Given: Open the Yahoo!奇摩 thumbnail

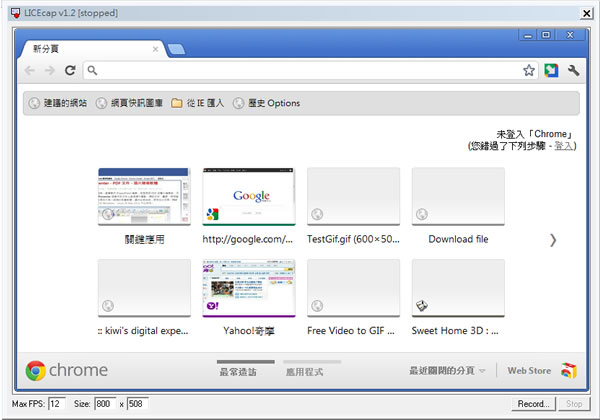Looking at the screenshot, I should [x=249, y=287].
